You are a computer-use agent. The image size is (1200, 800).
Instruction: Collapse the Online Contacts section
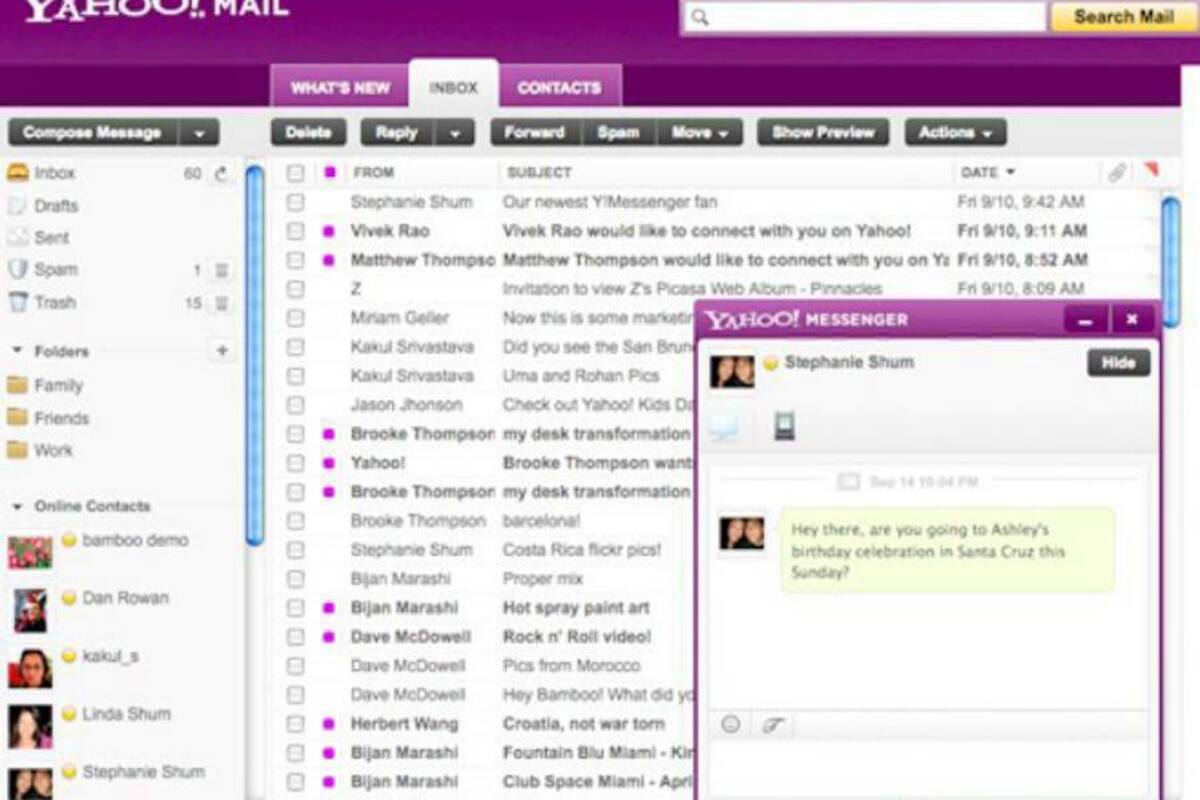17,506
